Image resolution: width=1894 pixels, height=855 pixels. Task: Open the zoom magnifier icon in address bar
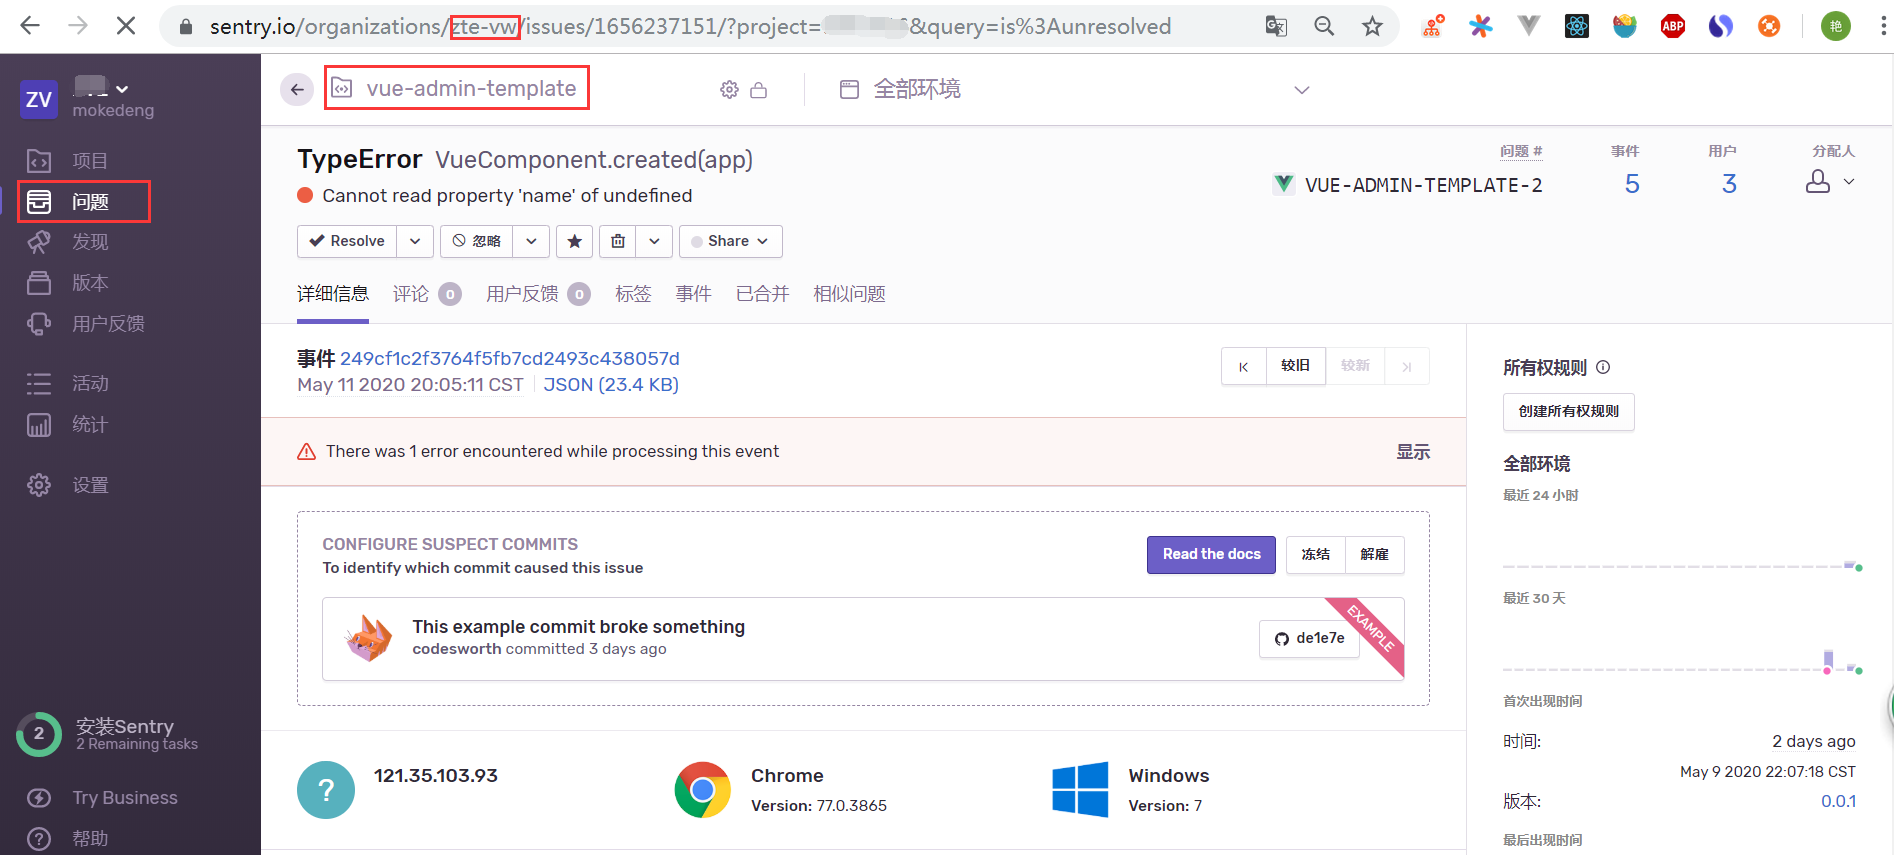point(1324,27)
